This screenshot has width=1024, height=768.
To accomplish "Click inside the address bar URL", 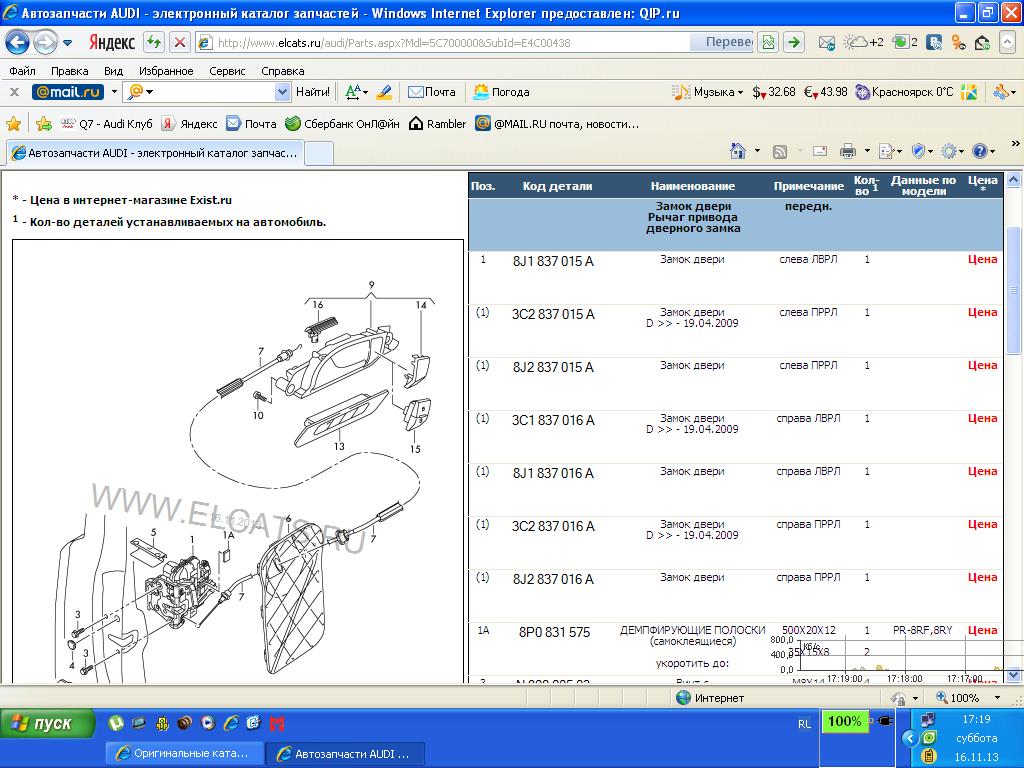I will (394, 43).
